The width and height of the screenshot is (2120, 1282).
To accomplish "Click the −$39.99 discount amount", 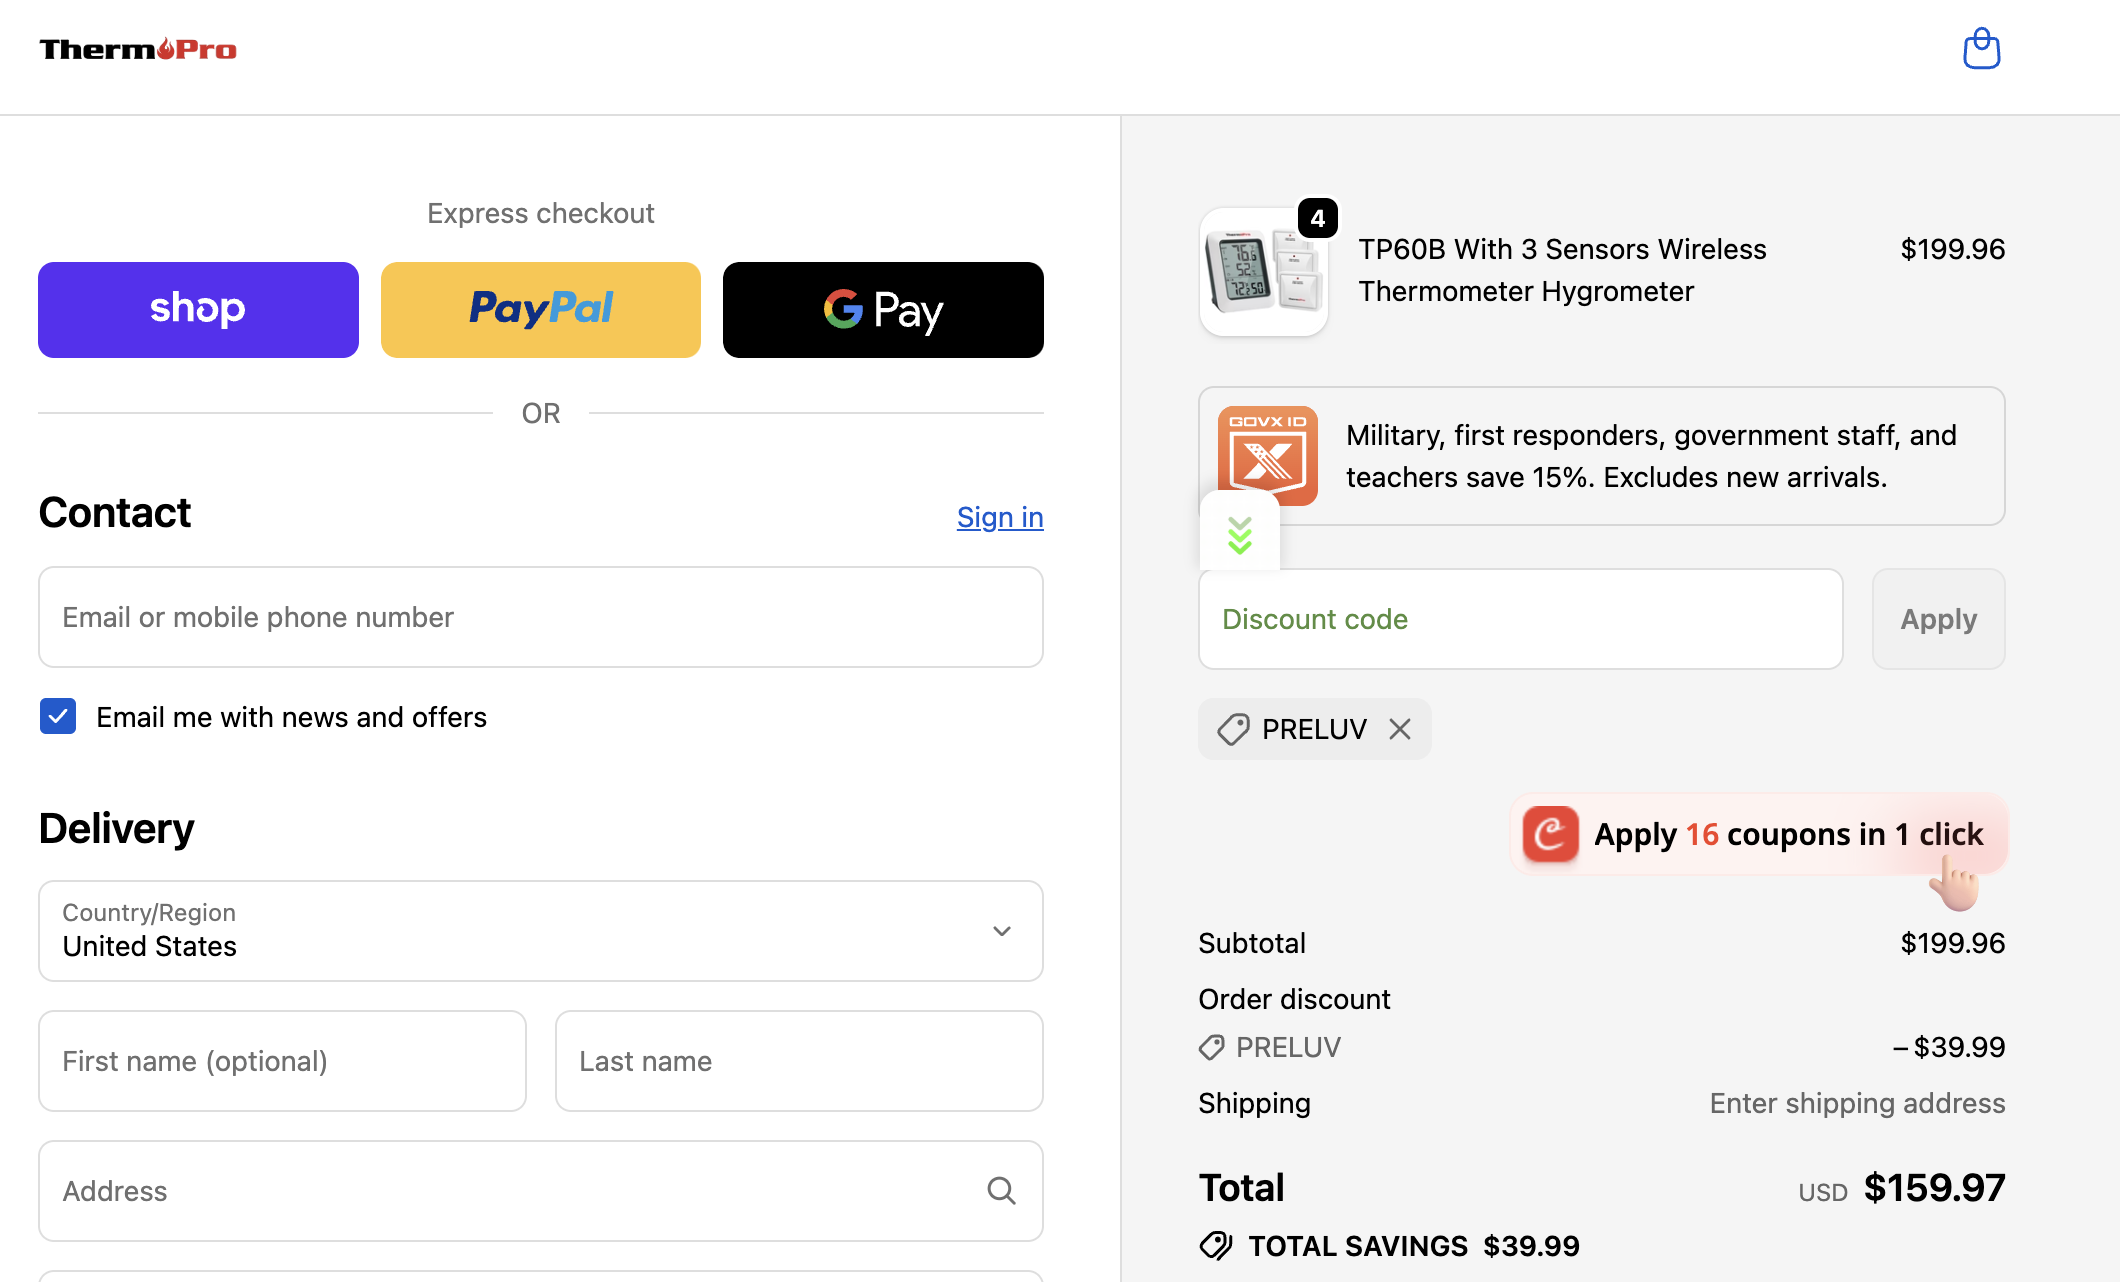I will click(1948, 1047).
